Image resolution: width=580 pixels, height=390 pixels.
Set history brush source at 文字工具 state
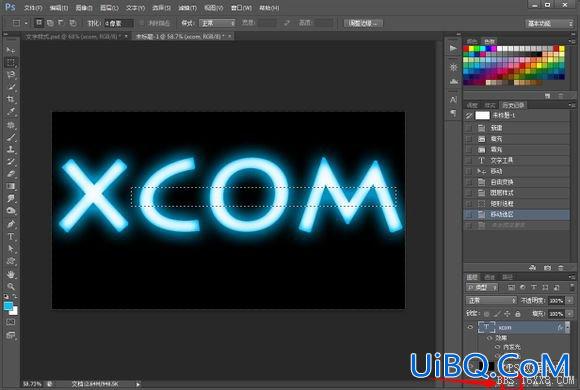[x=469, y=160]
